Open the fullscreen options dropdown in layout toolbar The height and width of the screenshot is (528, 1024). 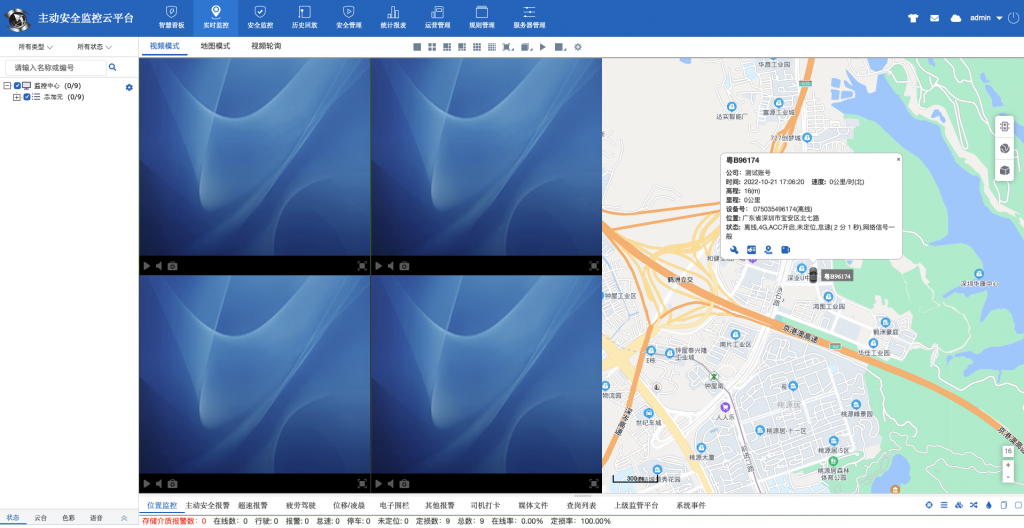(x=508, y=47)
